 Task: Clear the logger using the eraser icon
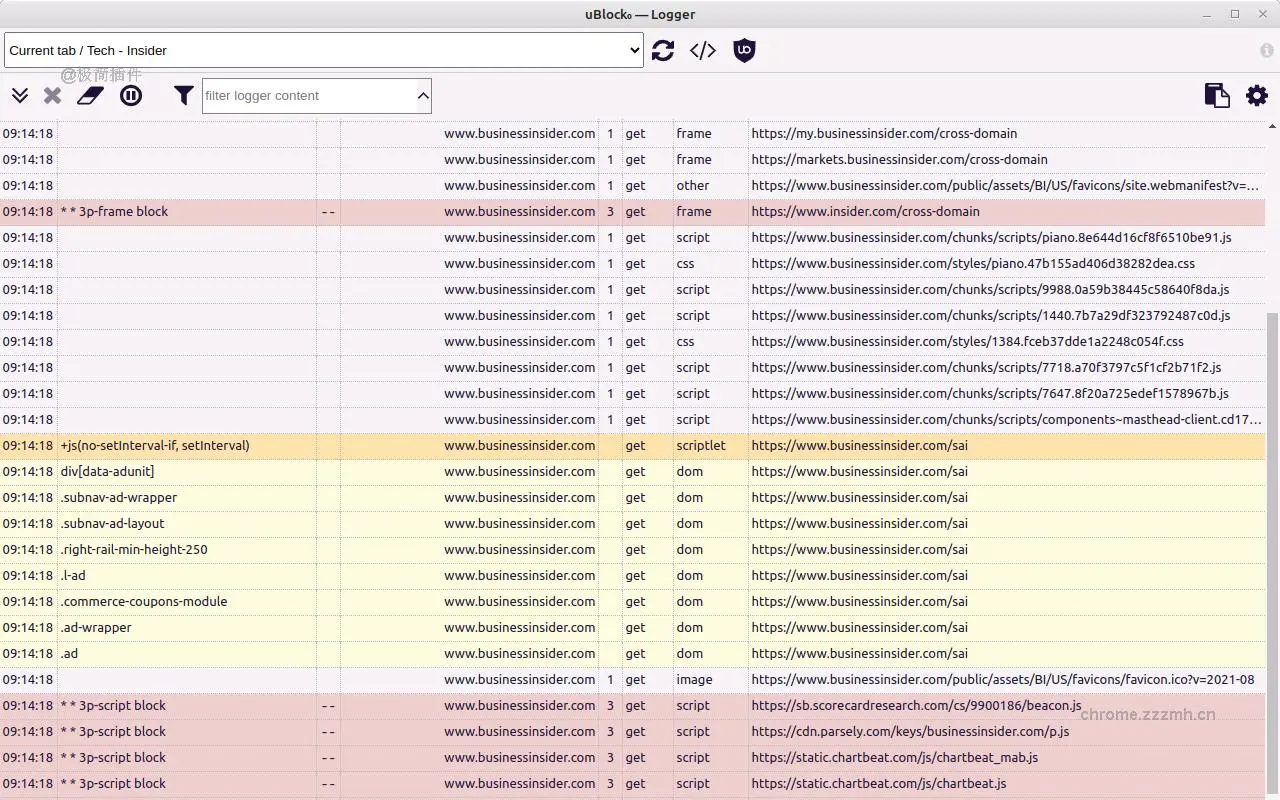point(90,95)
